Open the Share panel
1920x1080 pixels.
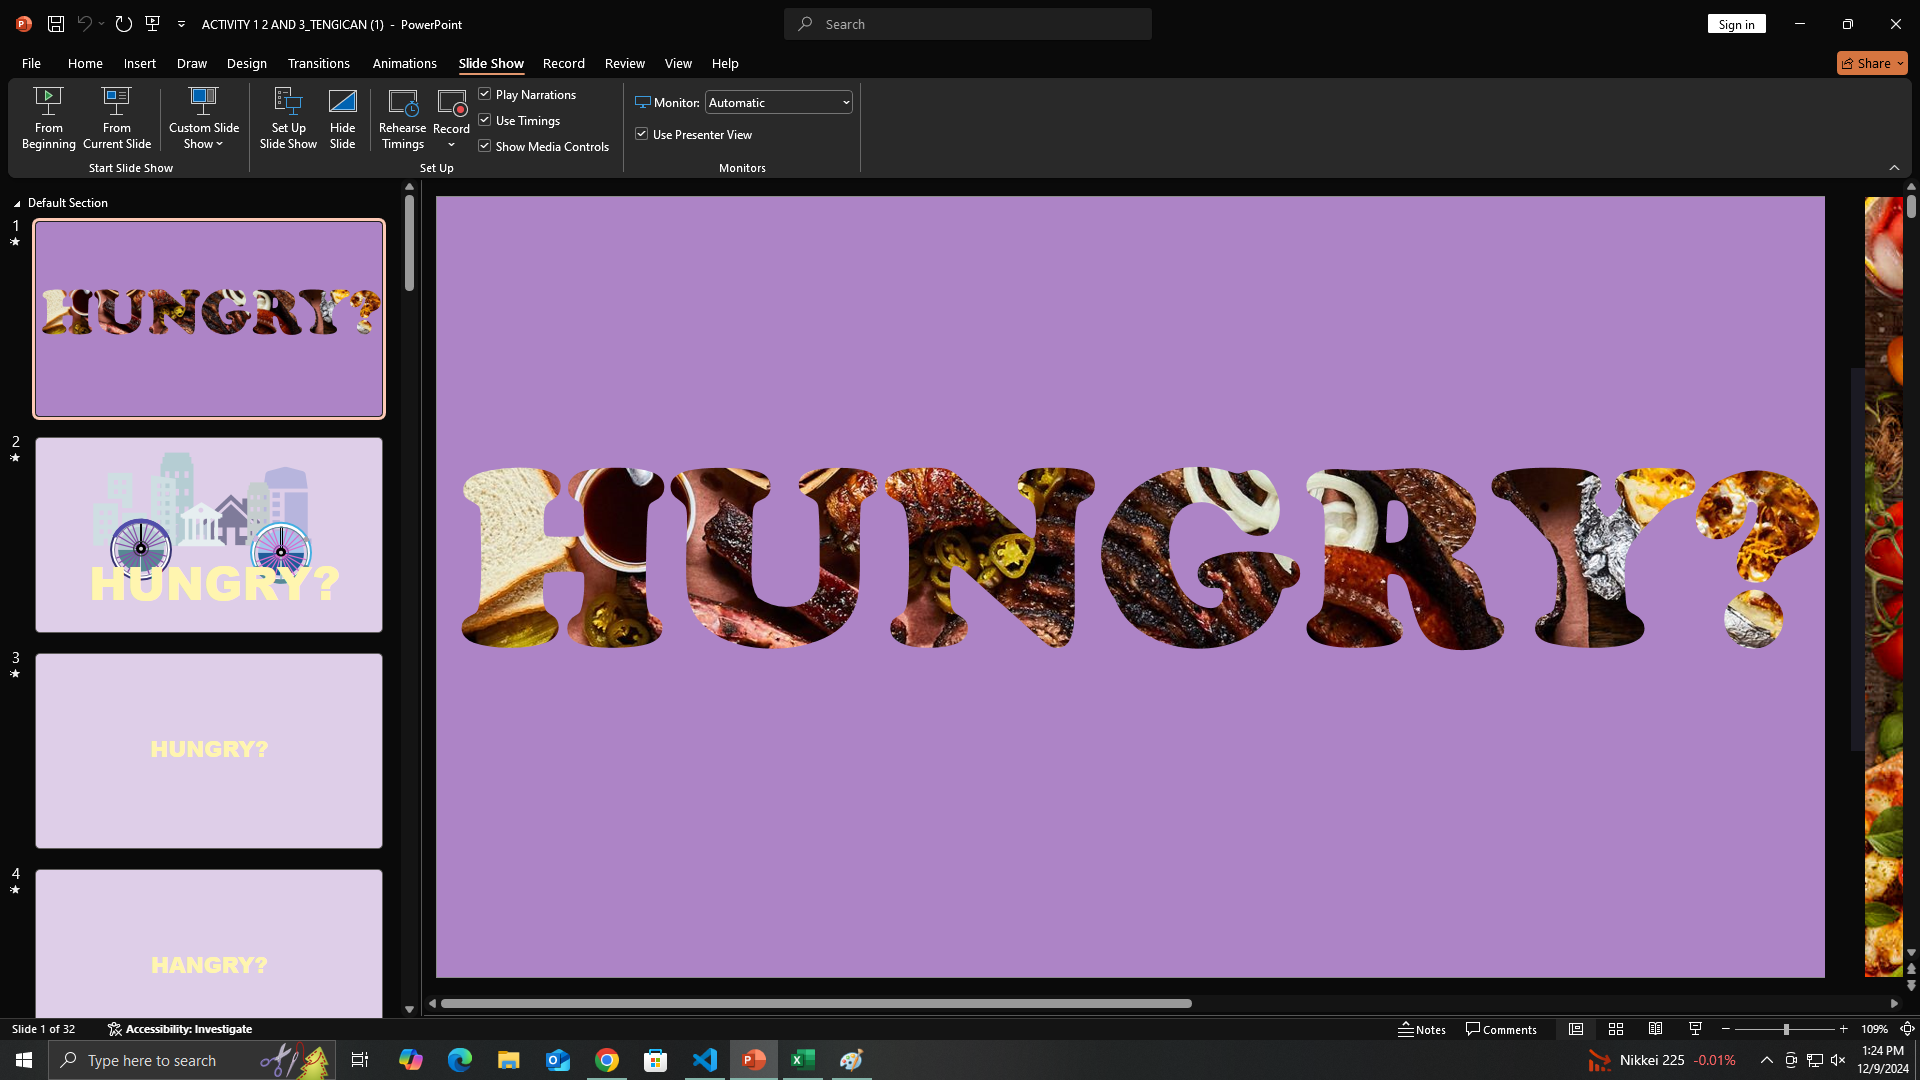point(1871,62)
